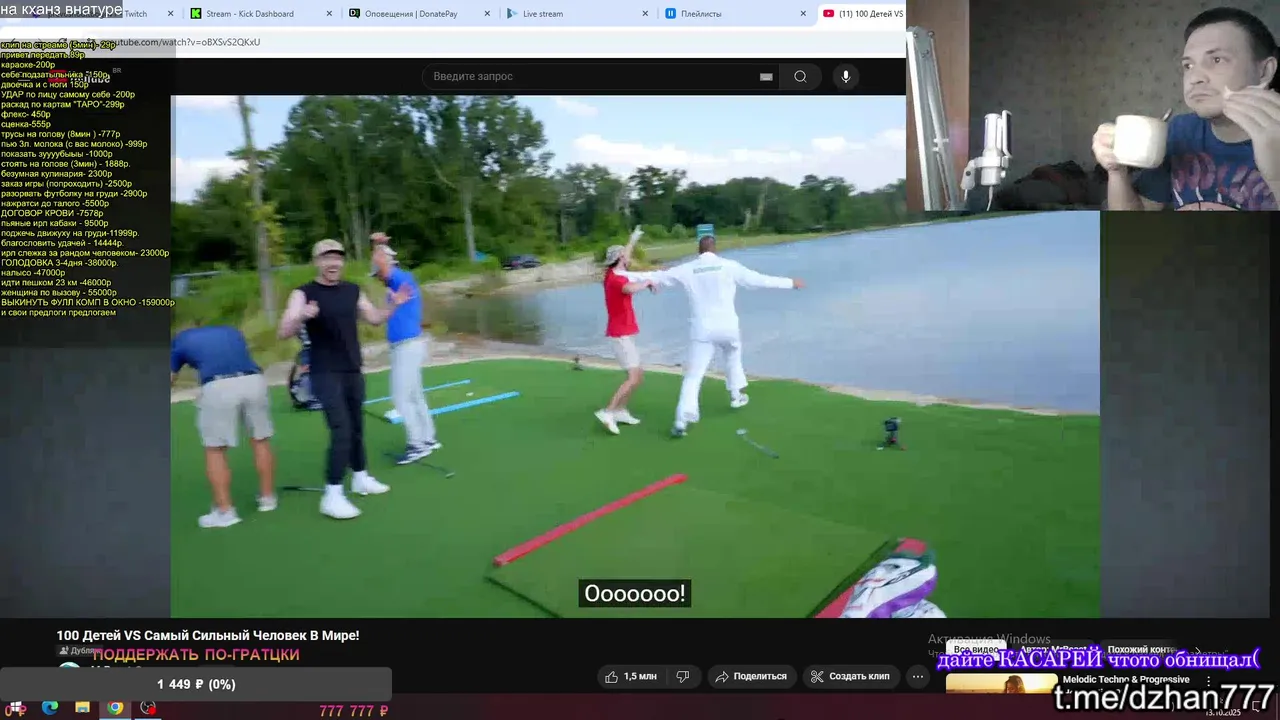Click the t.me/dzhan777 overlay link
This screenshot has width=1280, height=720.
point(1164,696)
